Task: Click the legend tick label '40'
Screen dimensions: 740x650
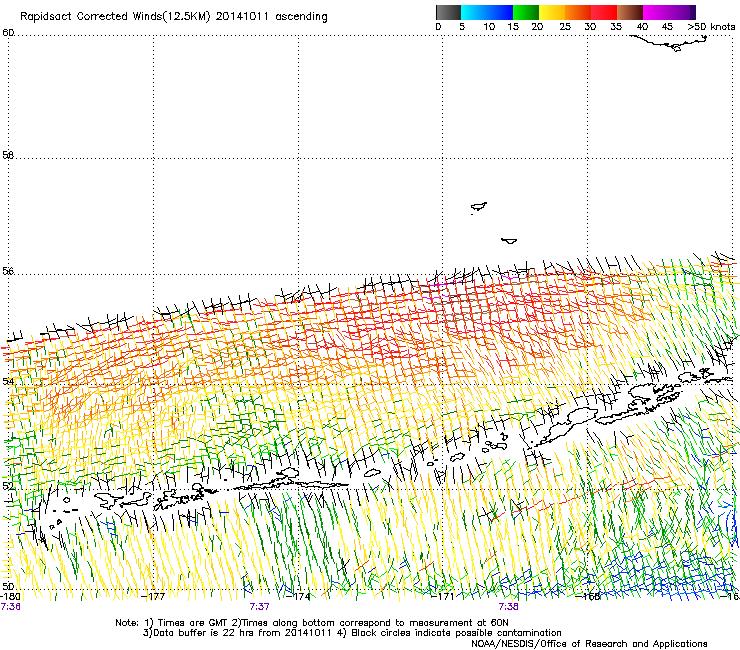Action: [x=642, y=27]
